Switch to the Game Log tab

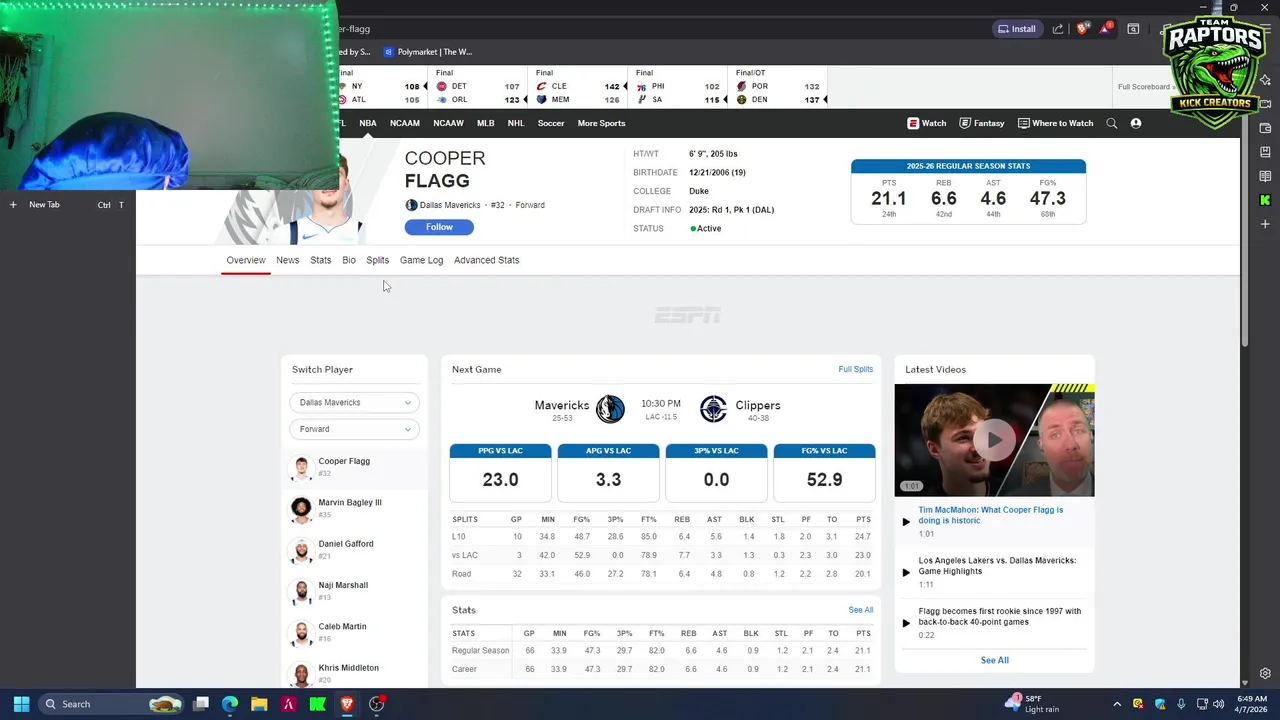[x=421, y=260]
